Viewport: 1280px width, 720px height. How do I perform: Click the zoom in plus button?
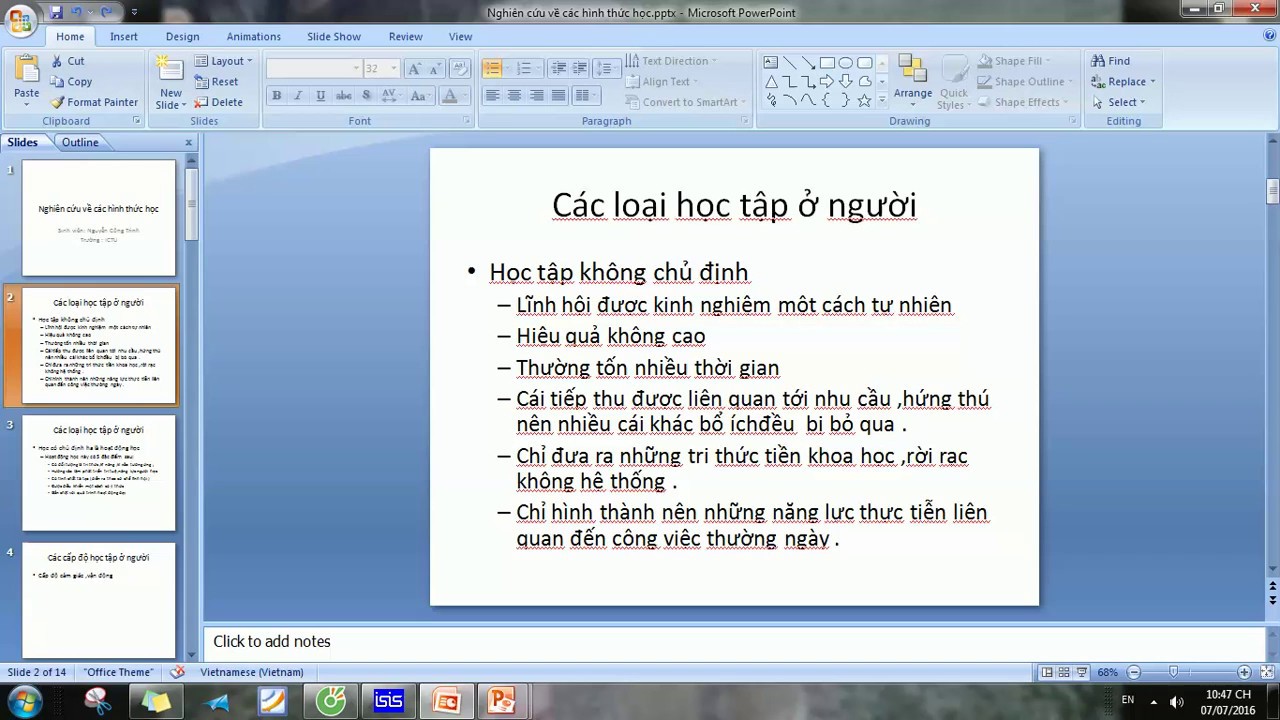click(1244, 672)
